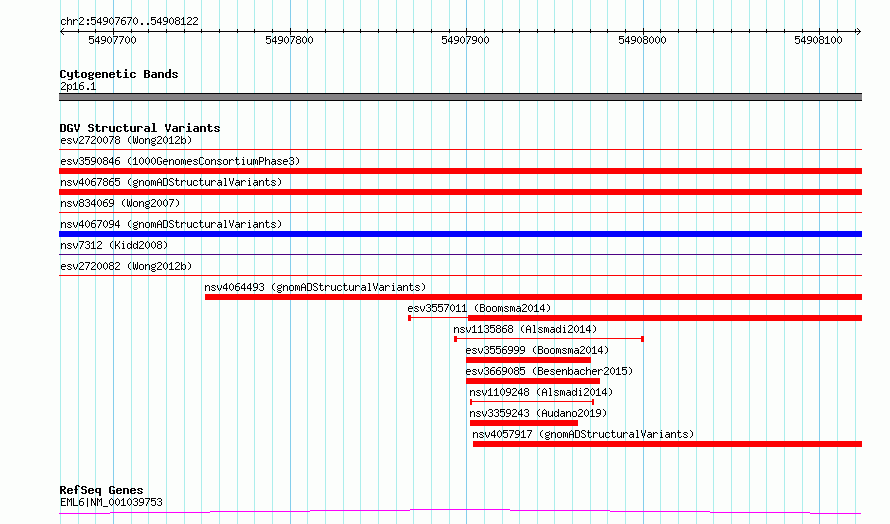Click the left arrowhead of the coordinate ruler
This screenshot has height=524, width=890.
(x=62, y=32)
